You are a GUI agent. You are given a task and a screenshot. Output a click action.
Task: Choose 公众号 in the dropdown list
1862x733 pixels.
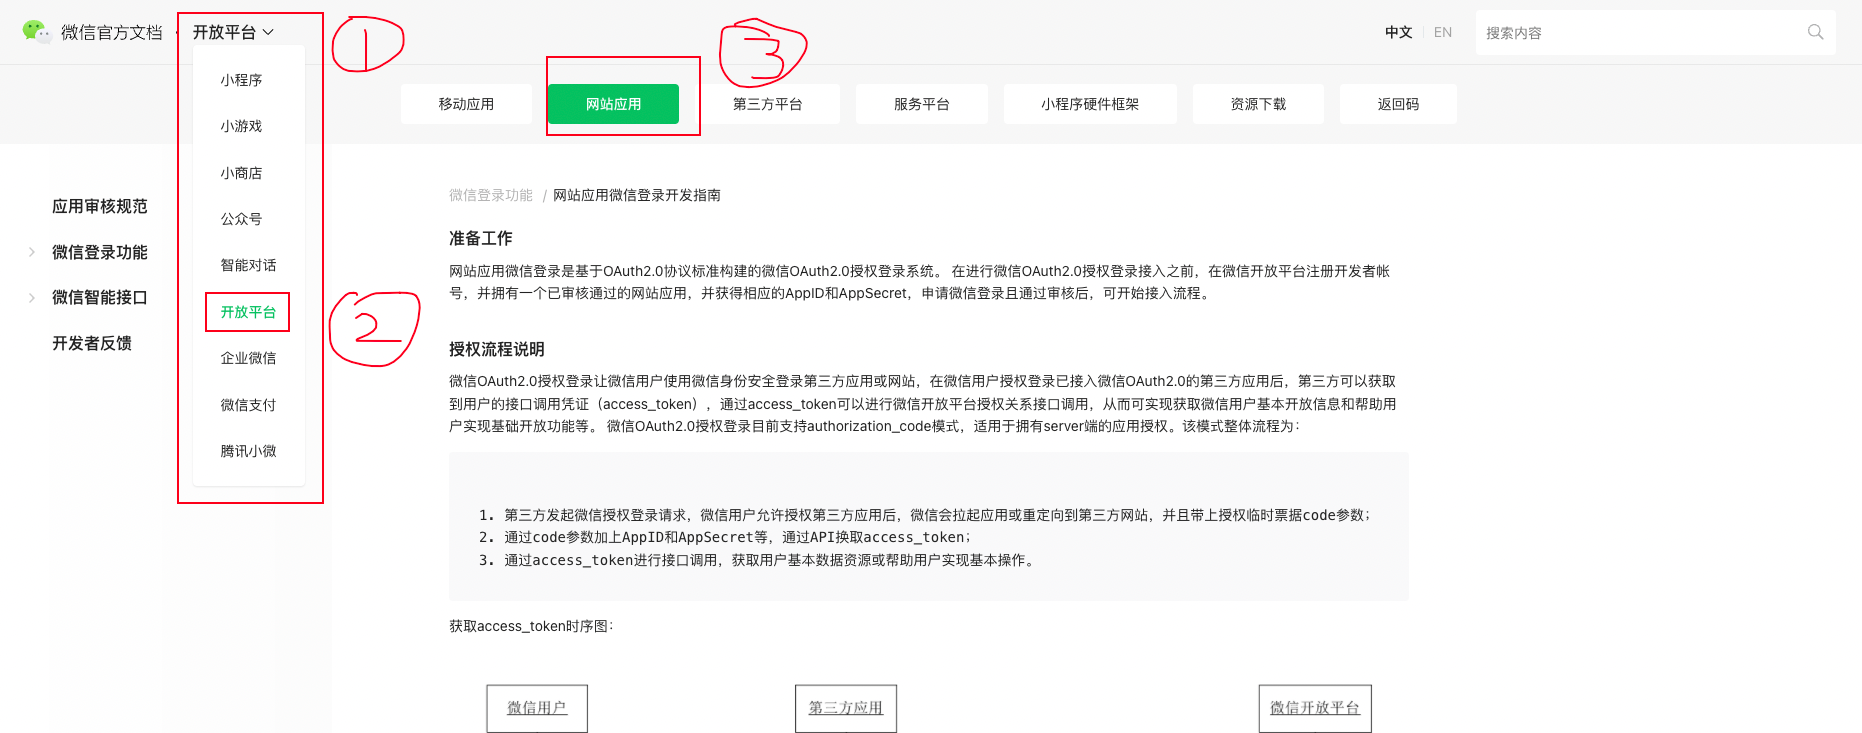[241, 219]
